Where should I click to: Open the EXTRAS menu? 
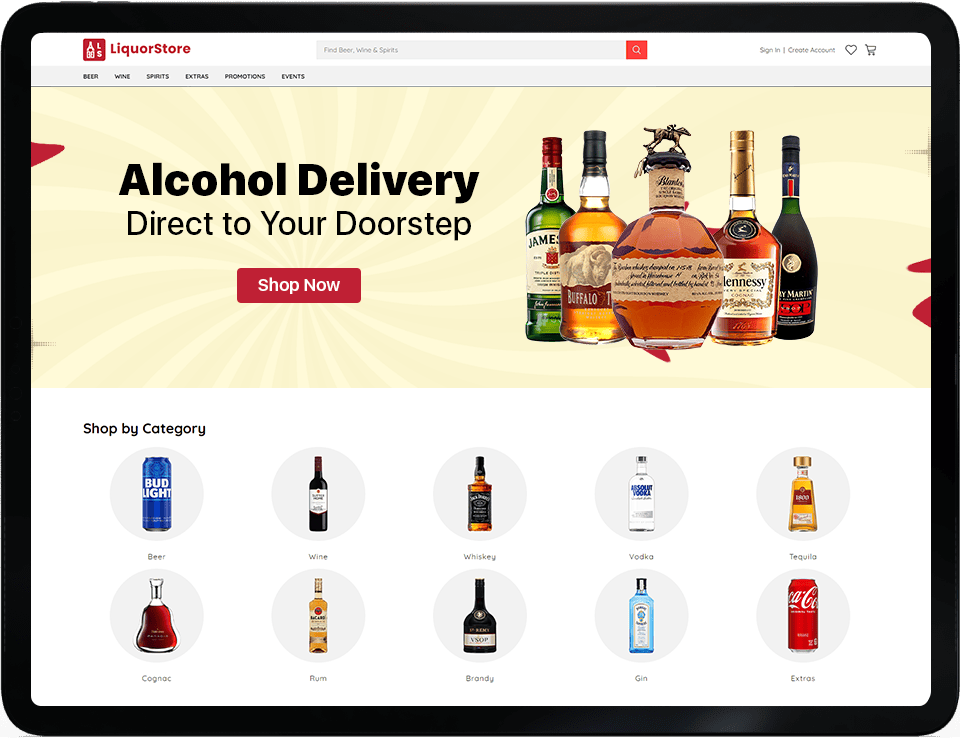197,77
